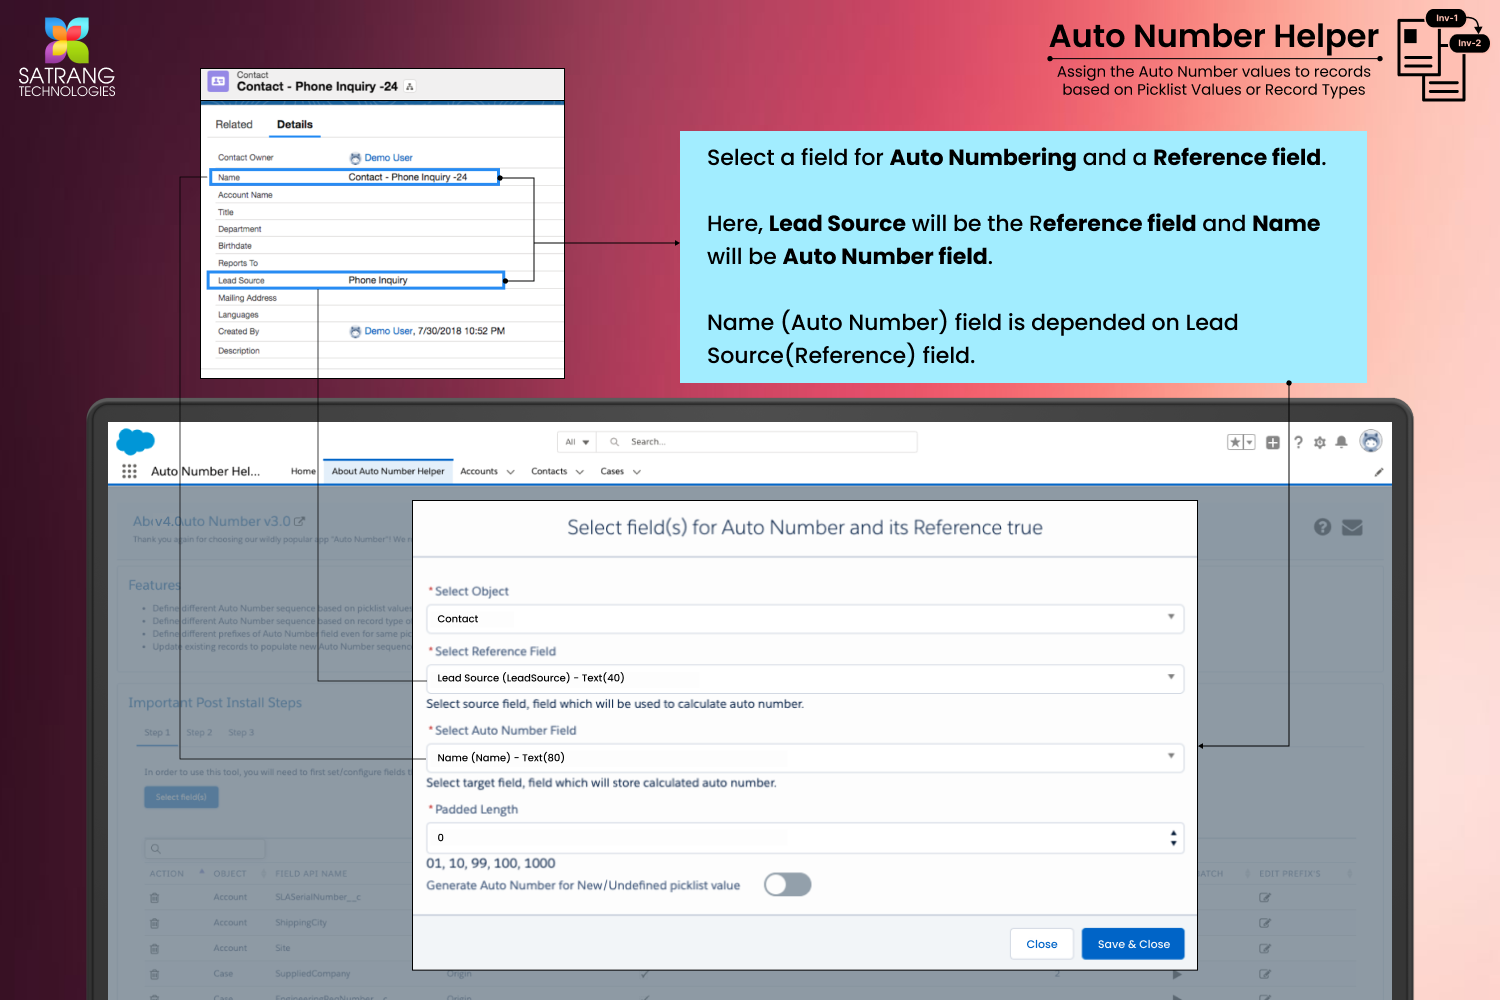
Task: Click the Padded Length stepper arrows
Action: (1174, 838)
